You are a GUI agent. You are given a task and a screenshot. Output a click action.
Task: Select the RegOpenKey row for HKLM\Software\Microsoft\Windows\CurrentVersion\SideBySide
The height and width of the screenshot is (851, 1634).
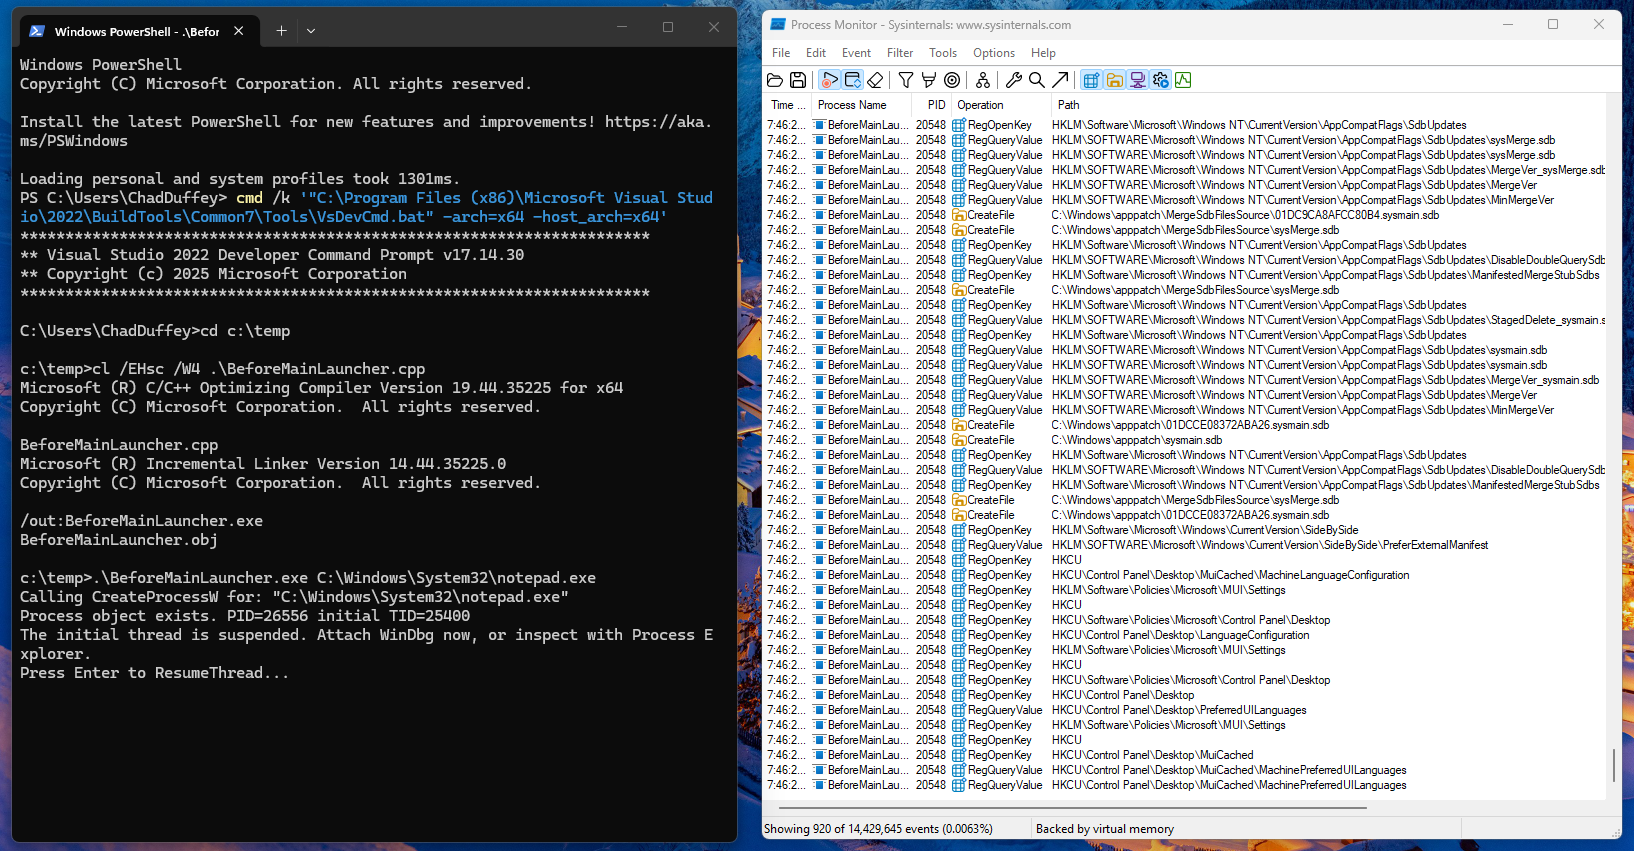pos(1186,530)
